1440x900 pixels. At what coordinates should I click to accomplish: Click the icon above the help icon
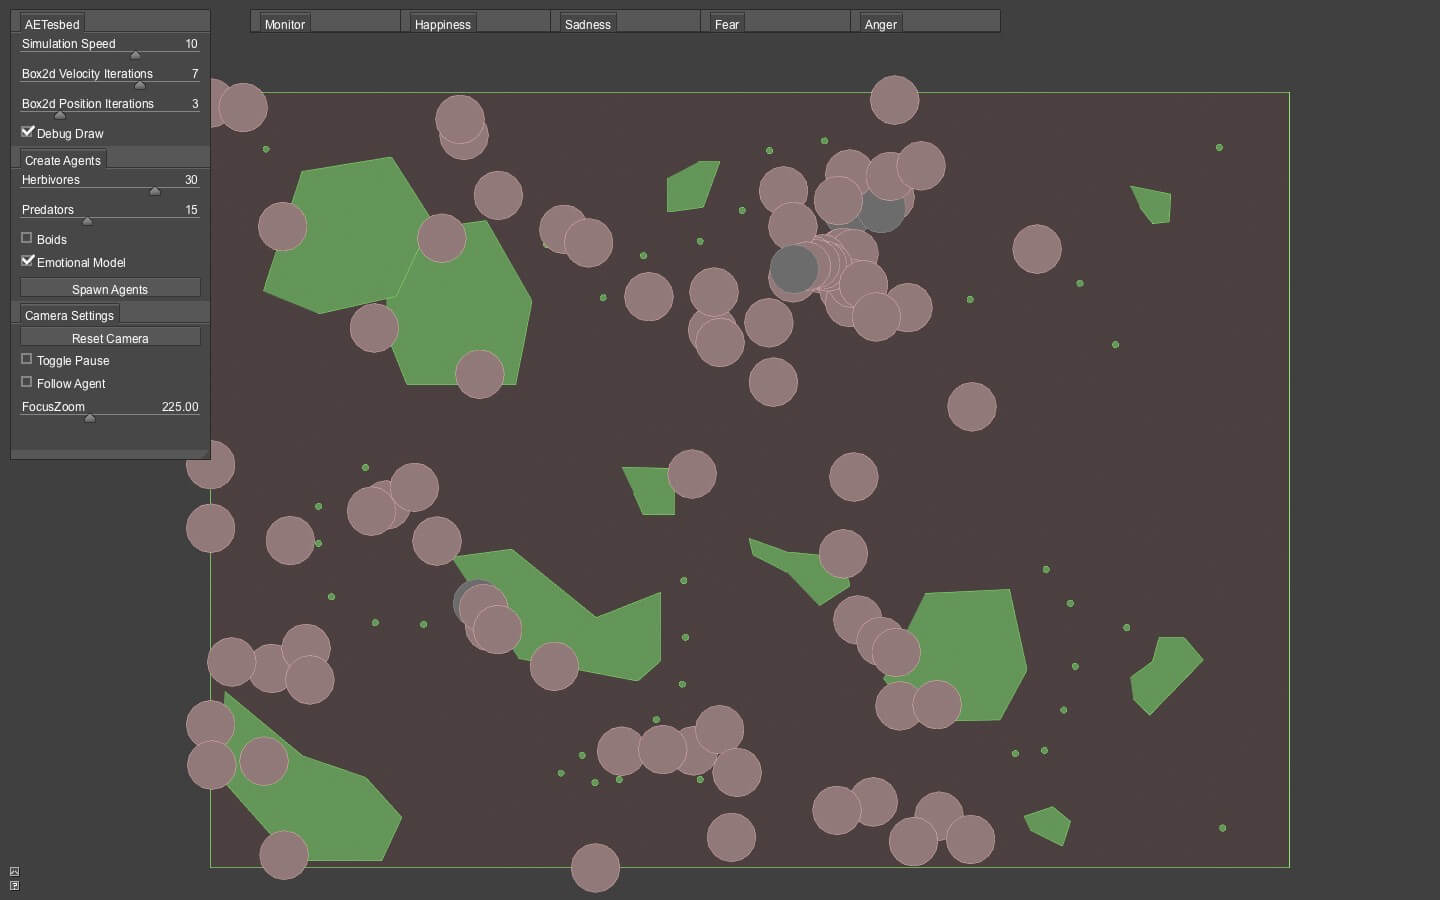pos(14,871)
